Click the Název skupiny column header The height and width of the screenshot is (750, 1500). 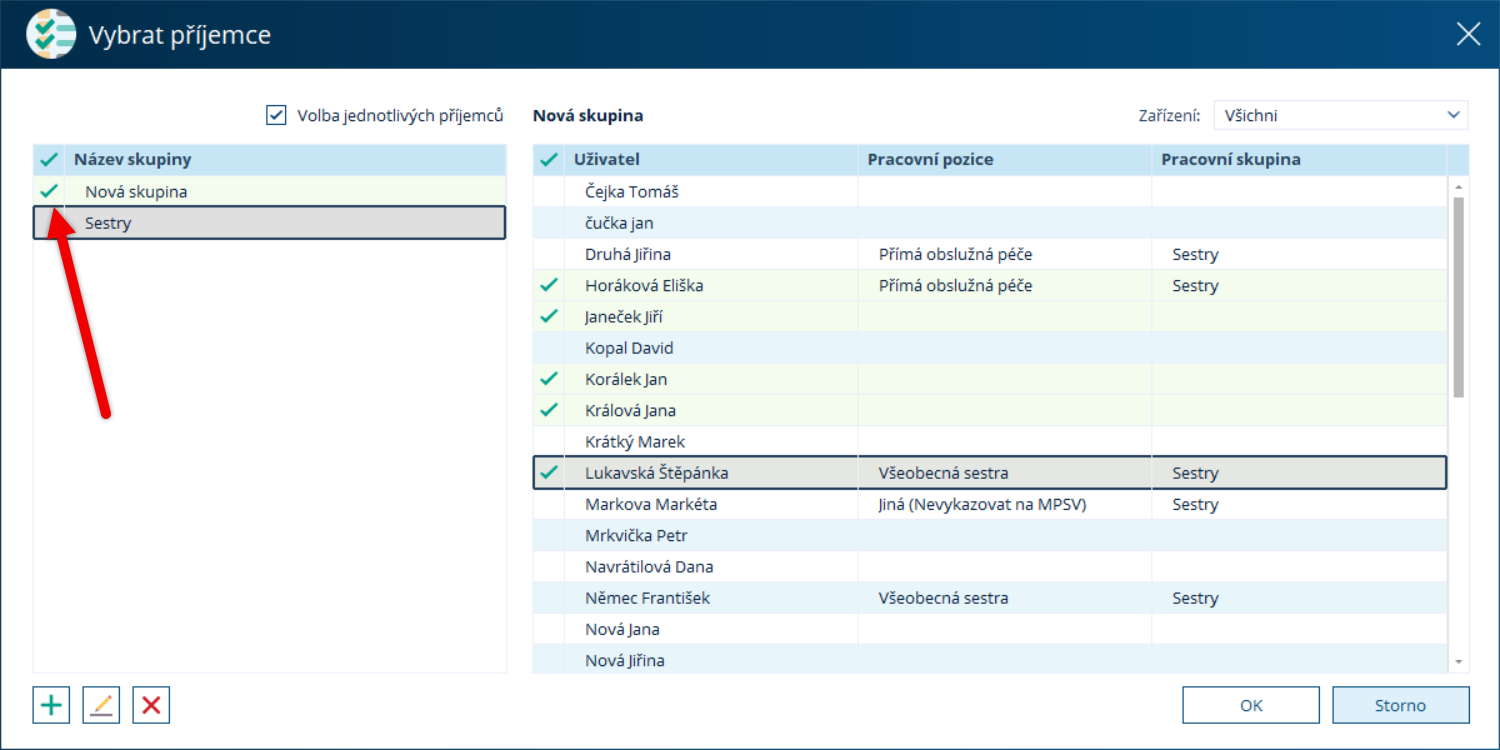click(x=285, y=160)
